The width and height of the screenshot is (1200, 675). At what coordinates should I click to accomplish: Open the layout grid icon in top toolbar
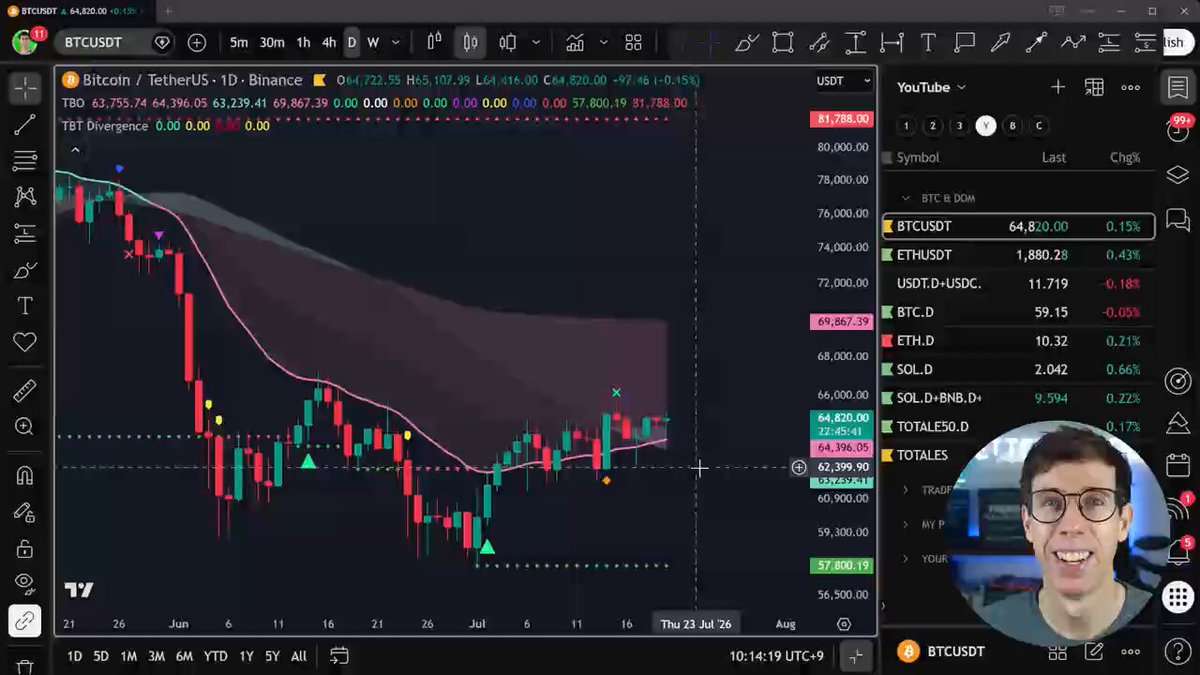click(633, 43)
